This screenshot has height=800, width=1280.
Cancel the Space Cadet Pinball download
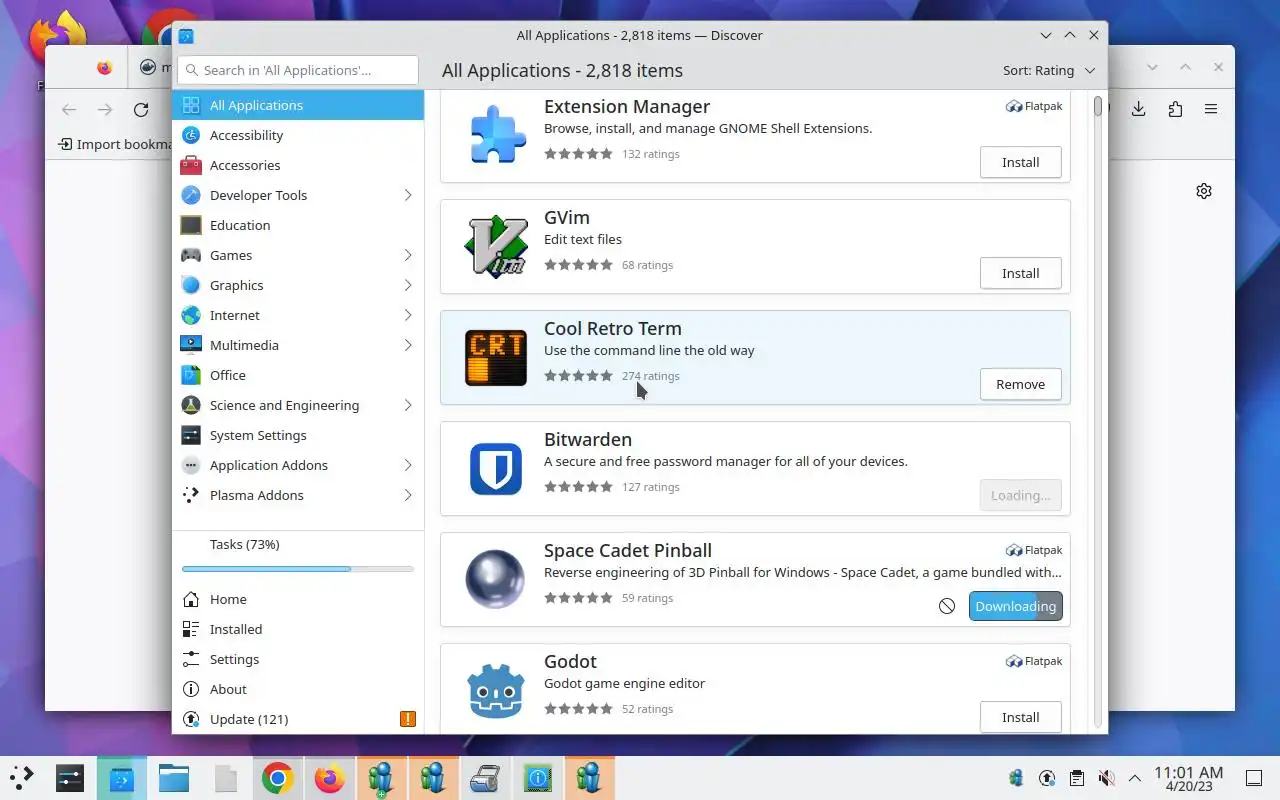tap(947, 606)
